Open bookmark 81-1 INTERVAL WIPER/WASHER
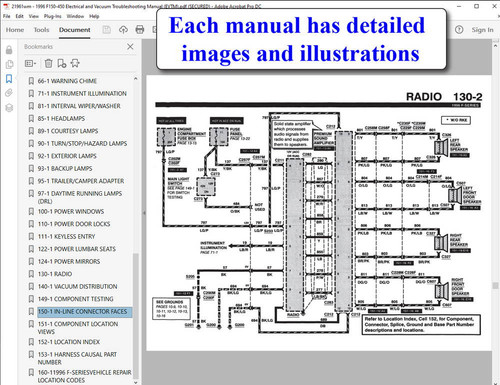500x385 pixels. (x=79, y=106)
